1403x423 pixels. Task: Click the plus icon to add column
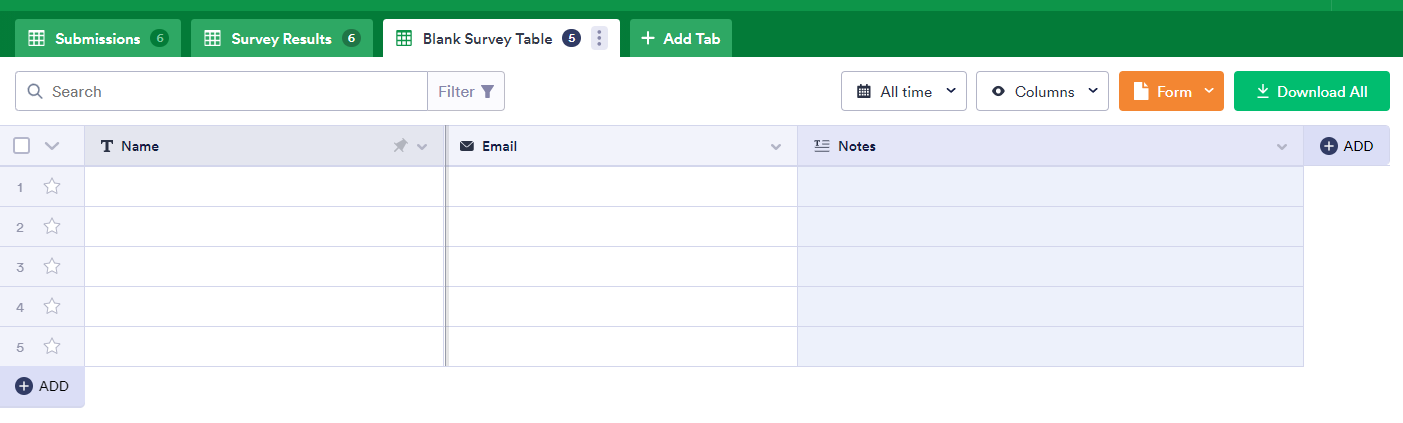click(1329, 146)
